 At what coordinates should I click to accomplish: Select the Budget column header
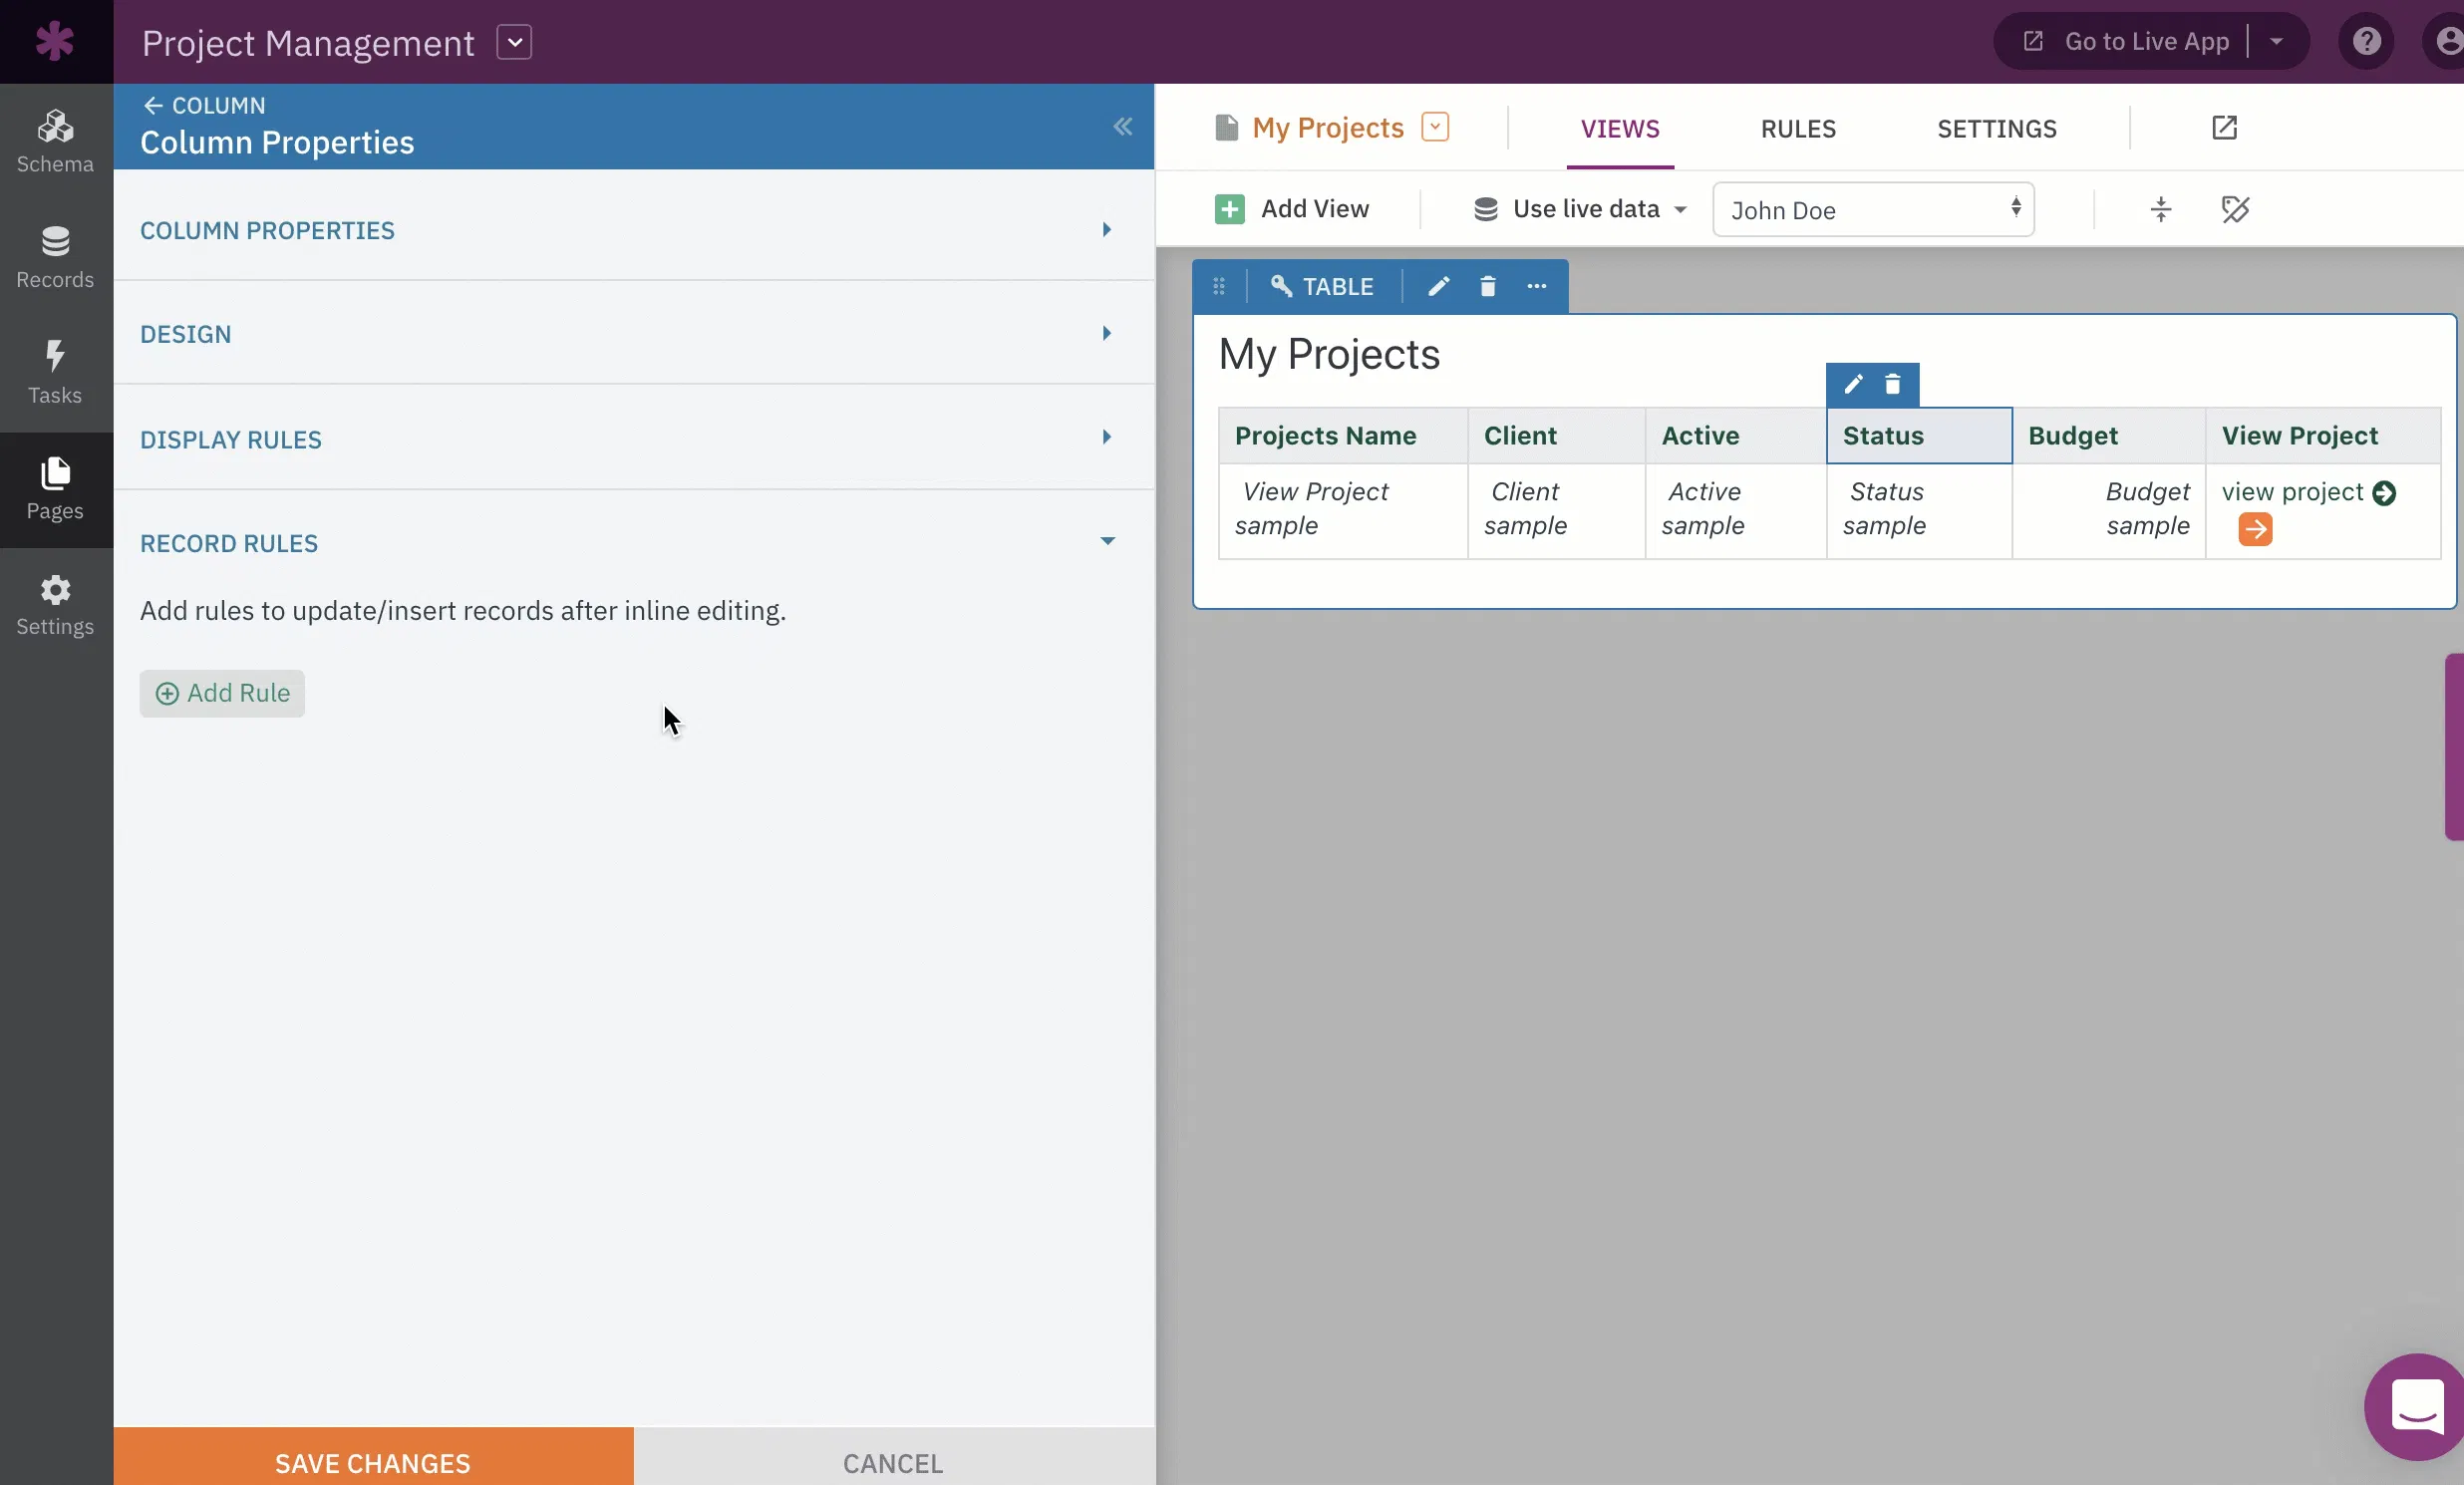(x=2108, y=436)
